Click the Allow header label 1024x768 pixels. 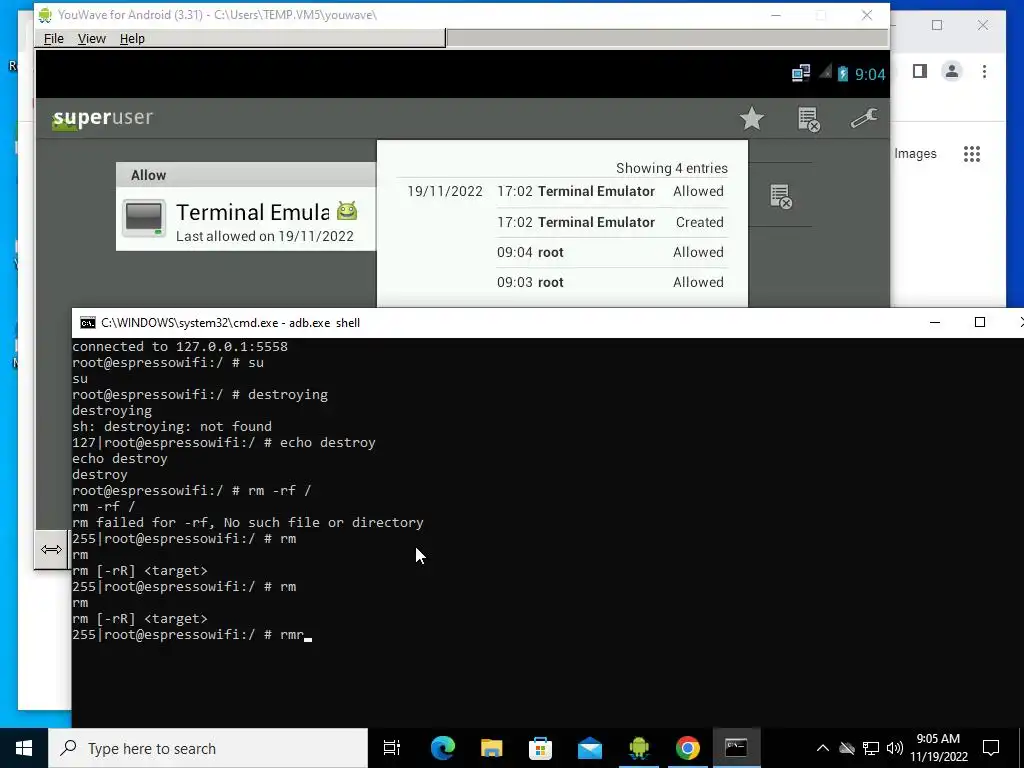[148, 175]
